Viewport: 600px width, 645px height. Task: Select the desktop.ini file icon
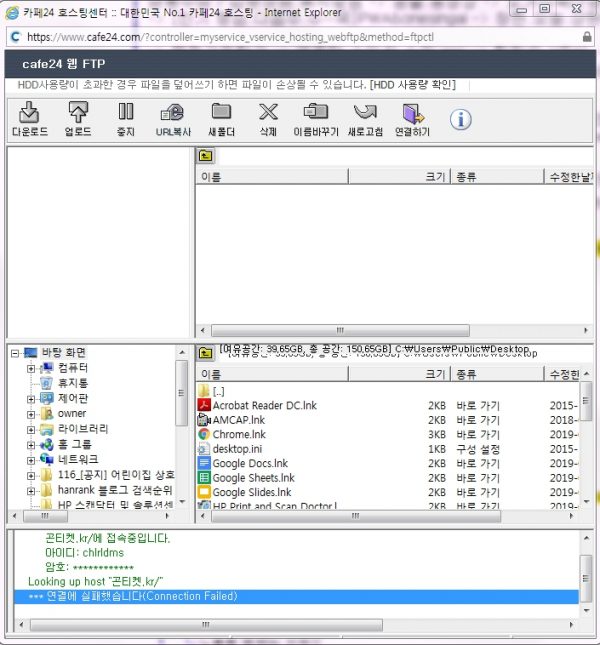tap(204, 448)
